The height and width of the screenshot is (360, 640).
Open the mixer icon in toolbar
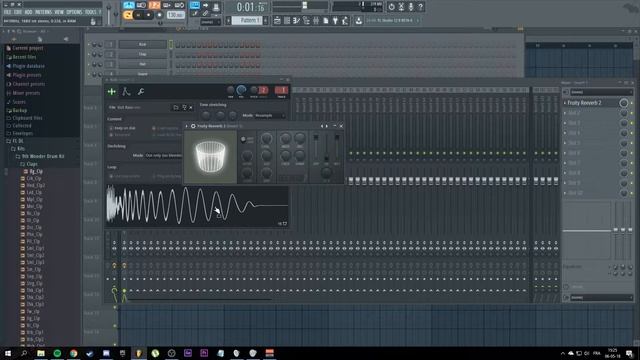click(x=316, y=20)
